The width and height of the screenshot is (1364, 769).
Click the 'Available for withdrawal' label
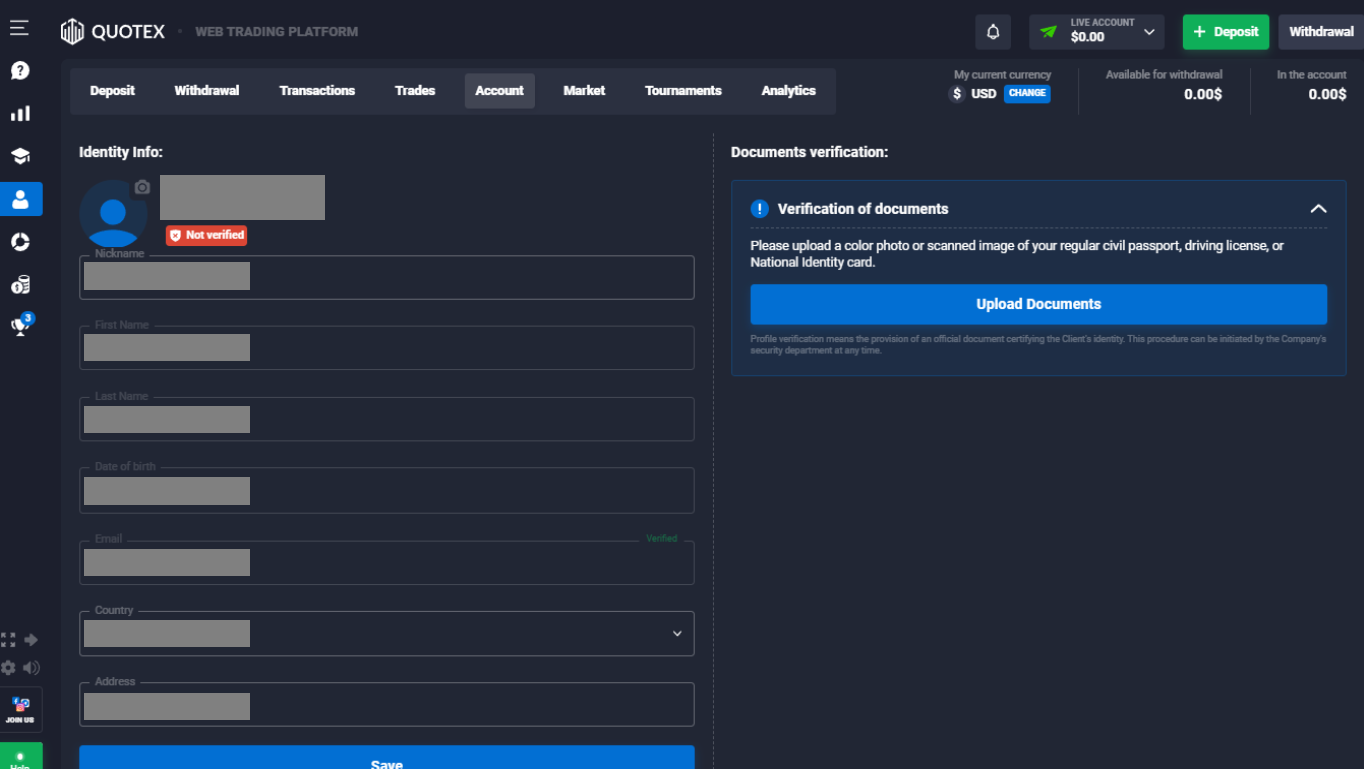(x=1164, y=75)
